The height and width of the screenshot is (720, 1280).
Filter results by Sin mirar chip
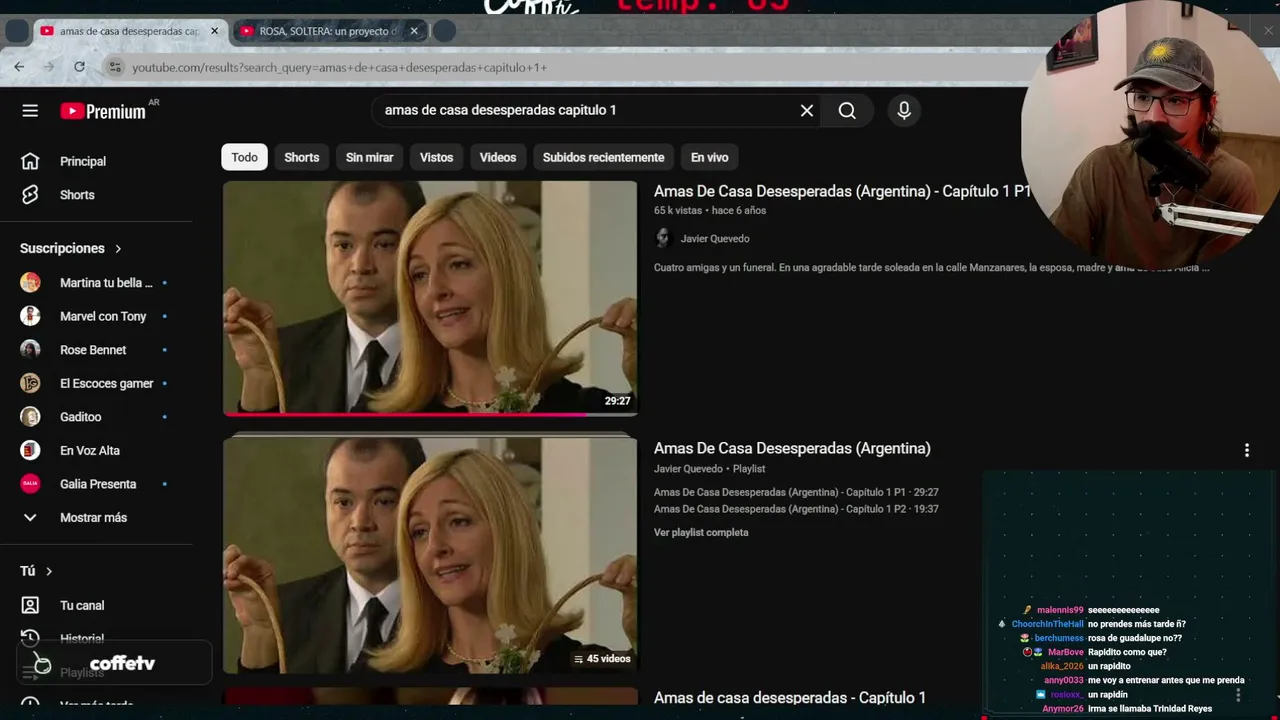click(370, 157)
